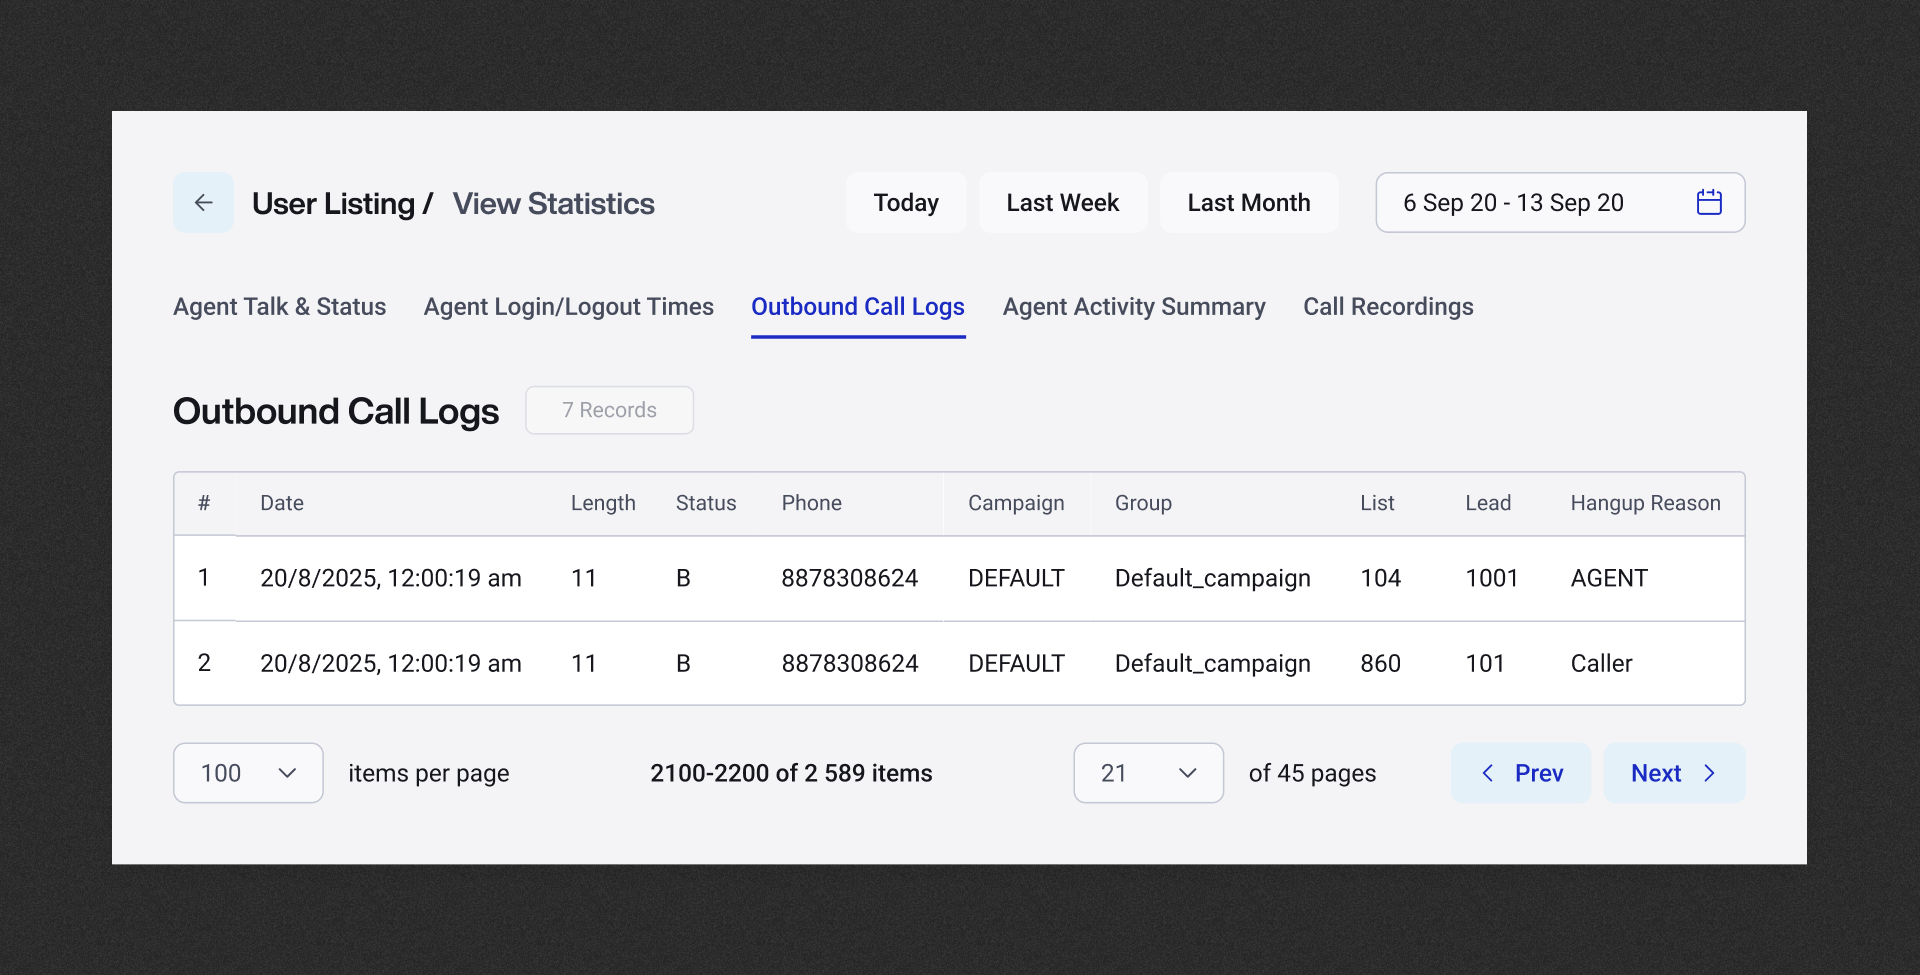1920x975 pixels.
Task: Click the AGENT hangup reason in row 1
Action: (1608, 578)
